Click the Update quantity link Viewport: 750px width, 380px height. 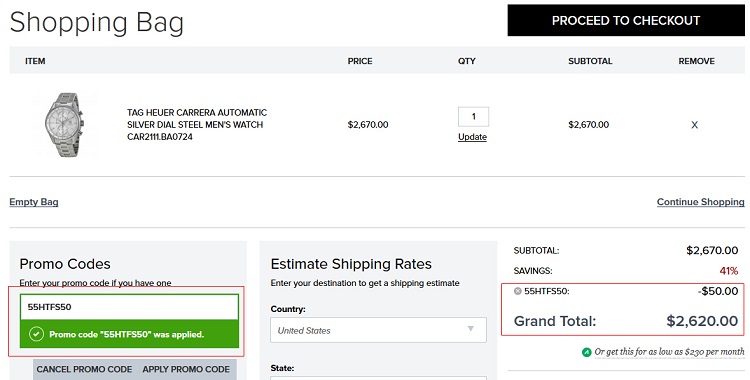click(472, 137)
